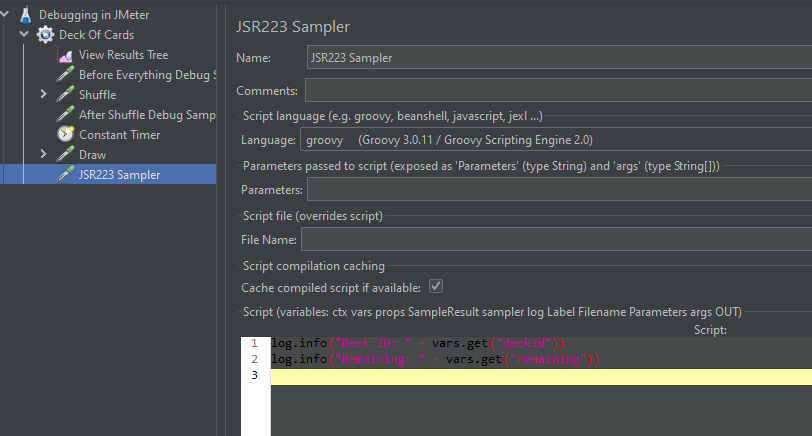Select View Results Tree in the tree
The image size is (812, 436).
point(123,55)
